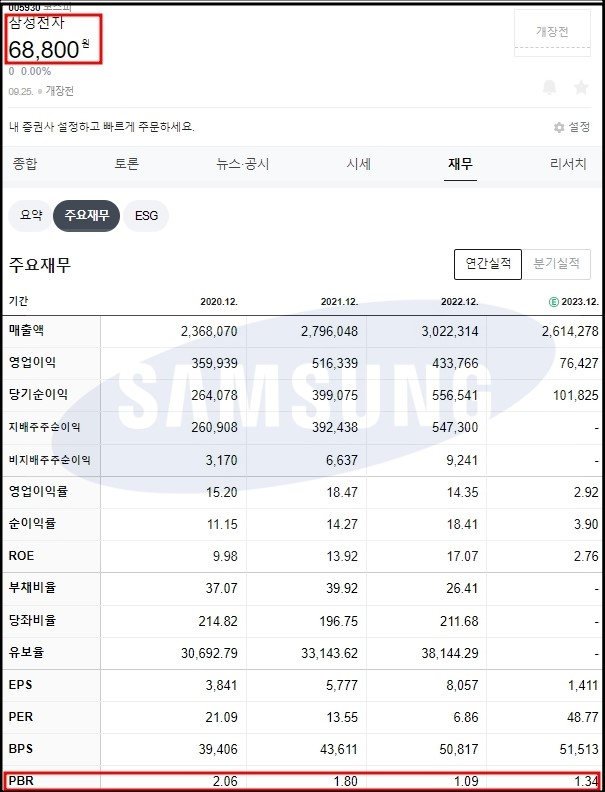Click the 부채비율 row label
Viewport: 605px width, 792px height.
coord(32,588)
